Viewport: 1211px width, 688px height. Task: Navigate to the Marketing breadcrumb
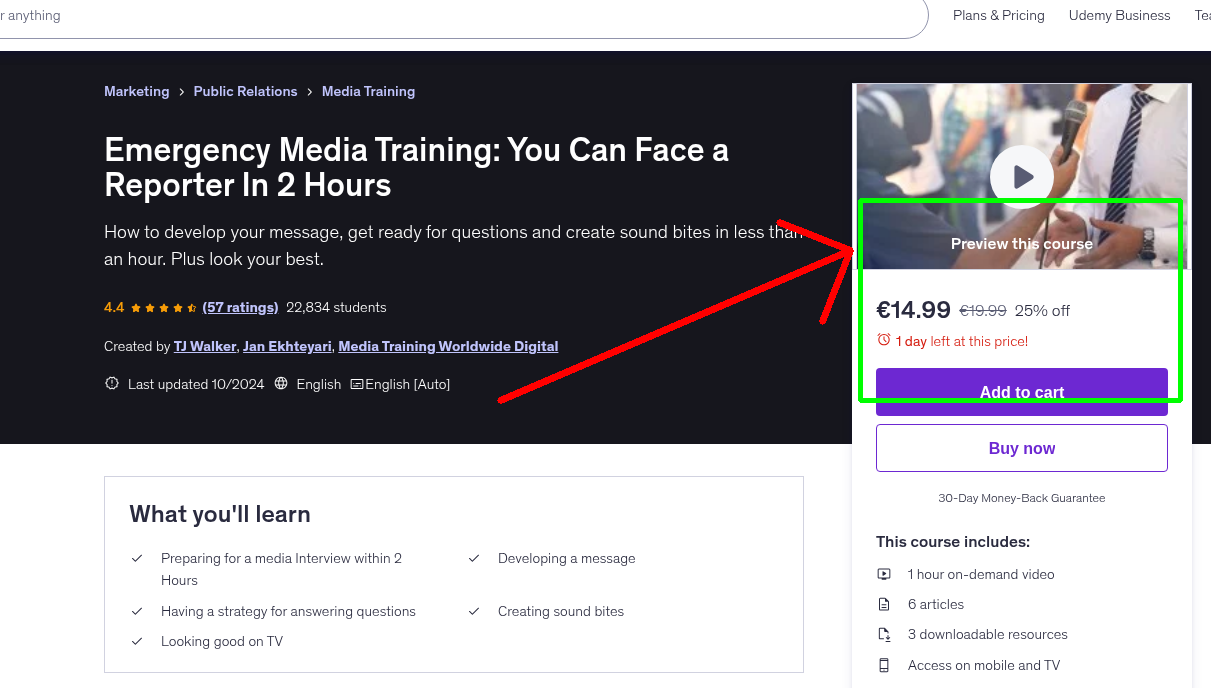pyautogui.click(x=137, y=91)
